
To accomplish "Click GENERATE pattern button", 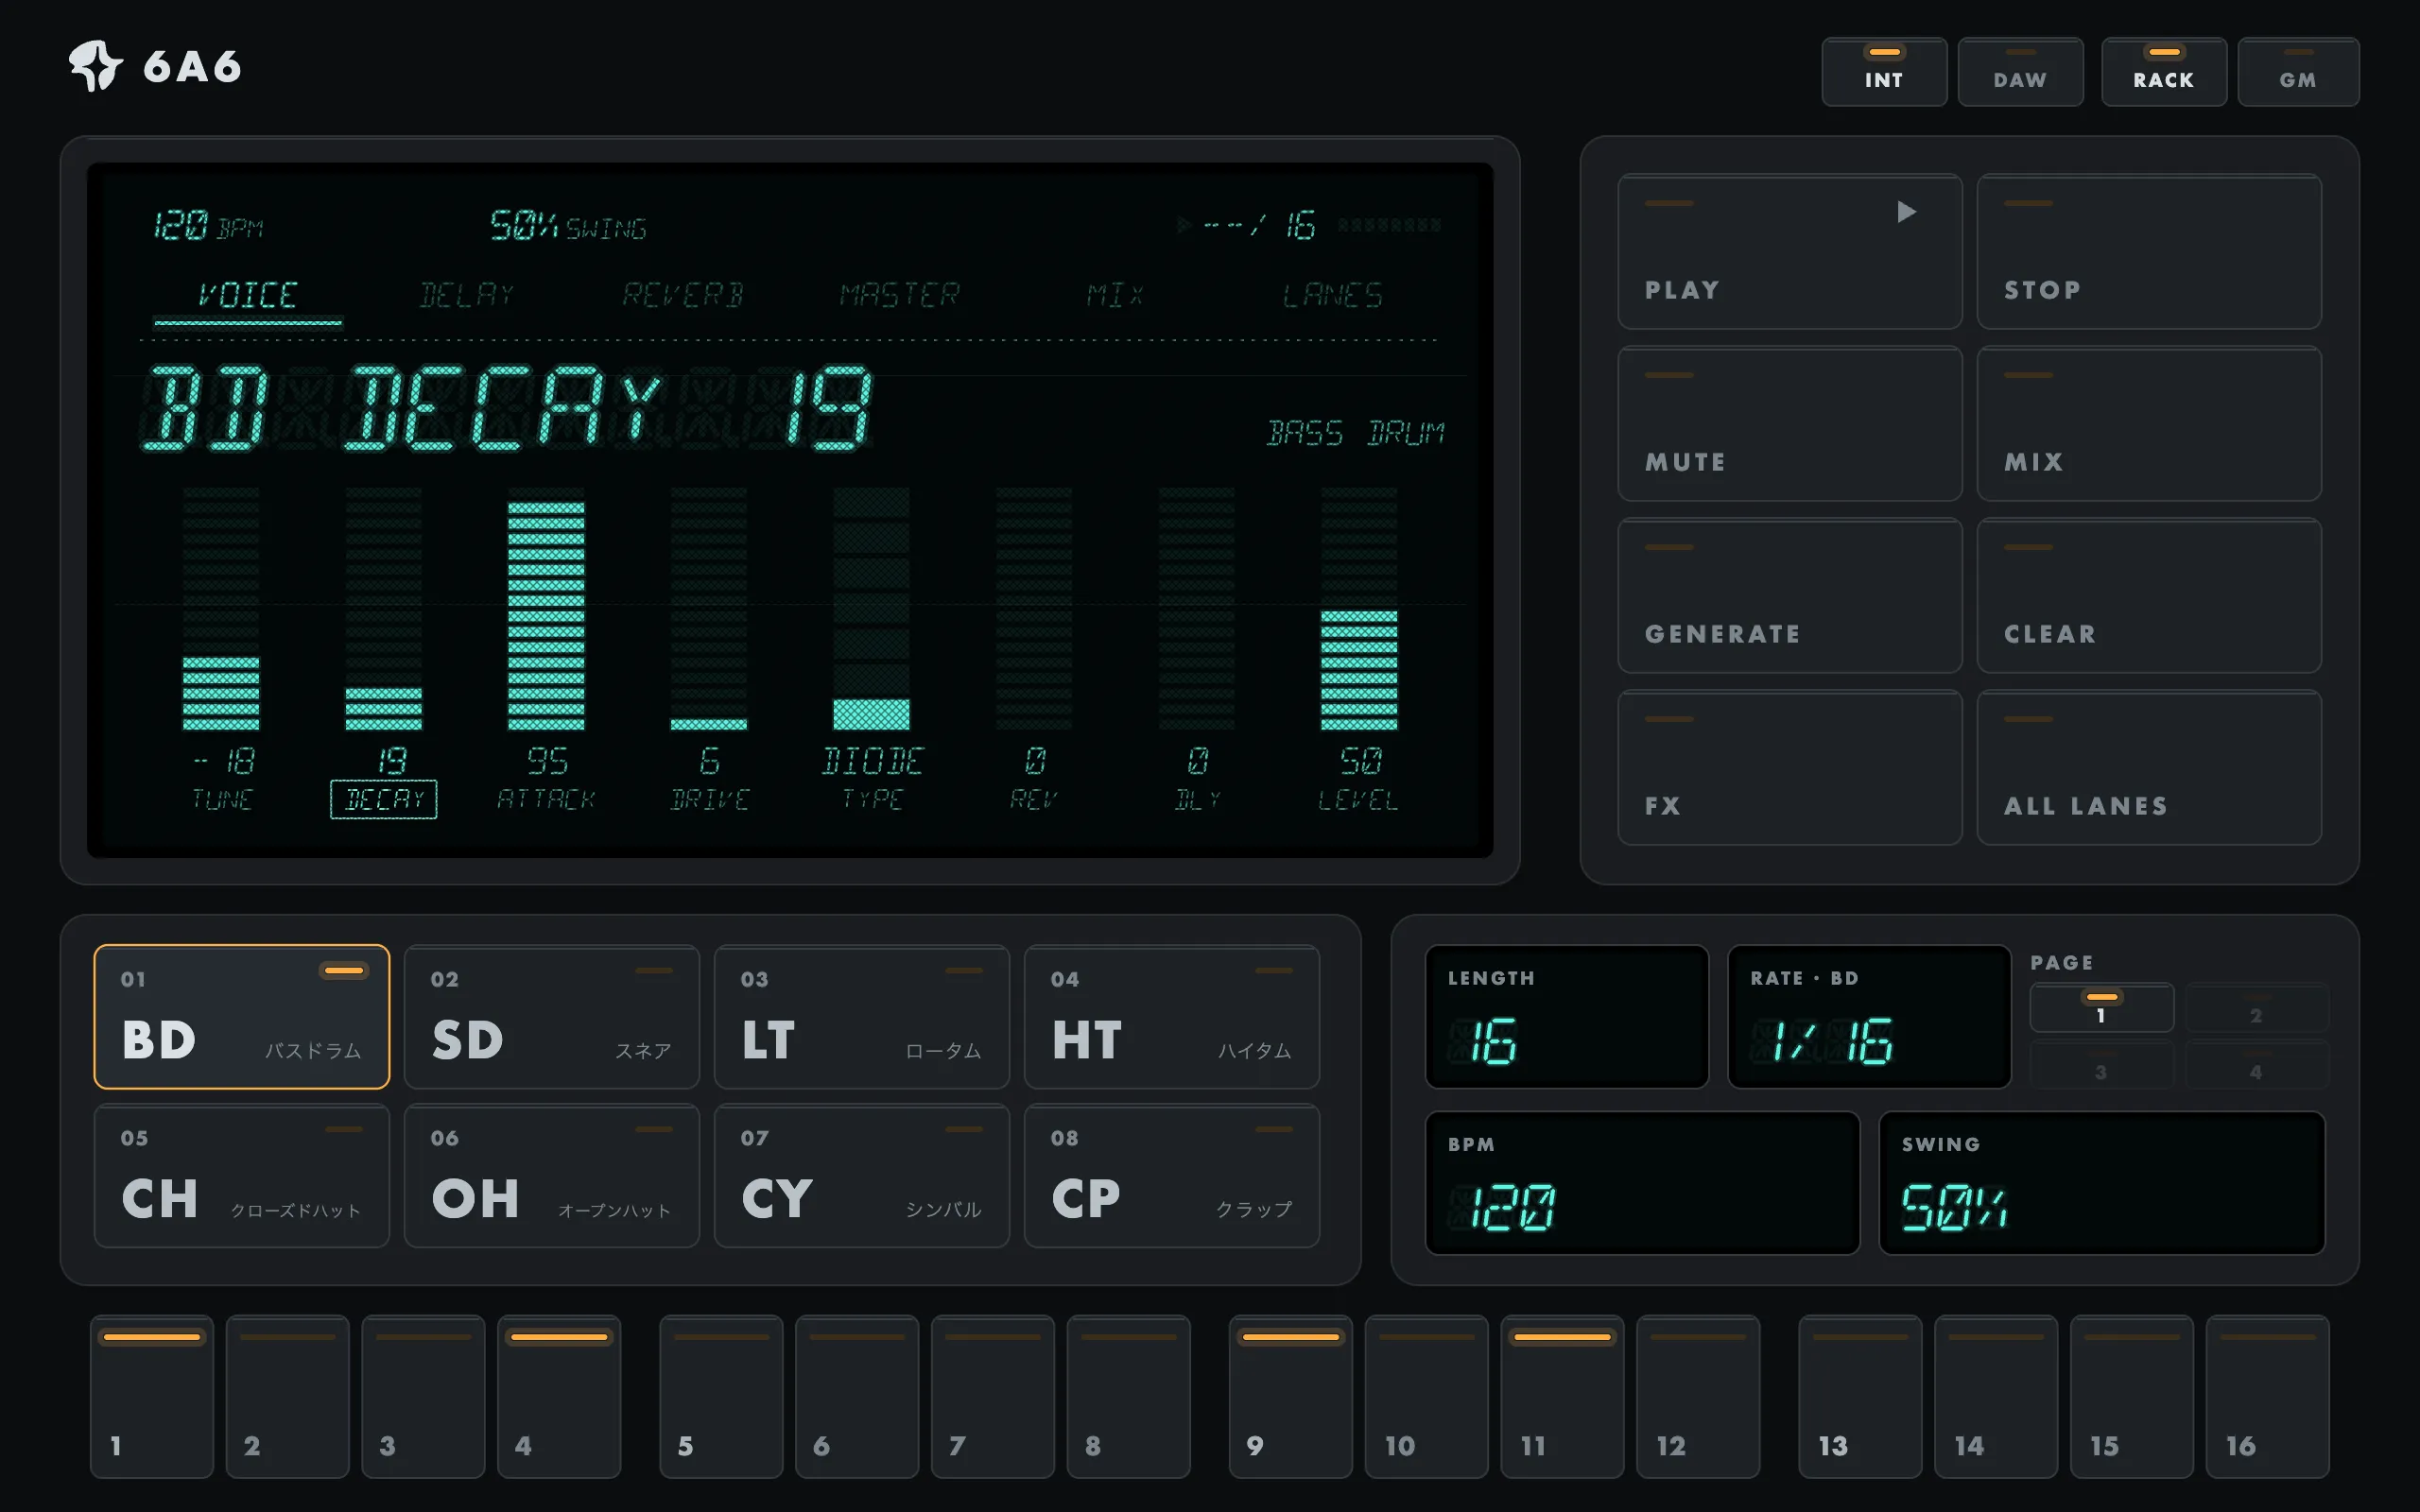I will click(1789, 595).
